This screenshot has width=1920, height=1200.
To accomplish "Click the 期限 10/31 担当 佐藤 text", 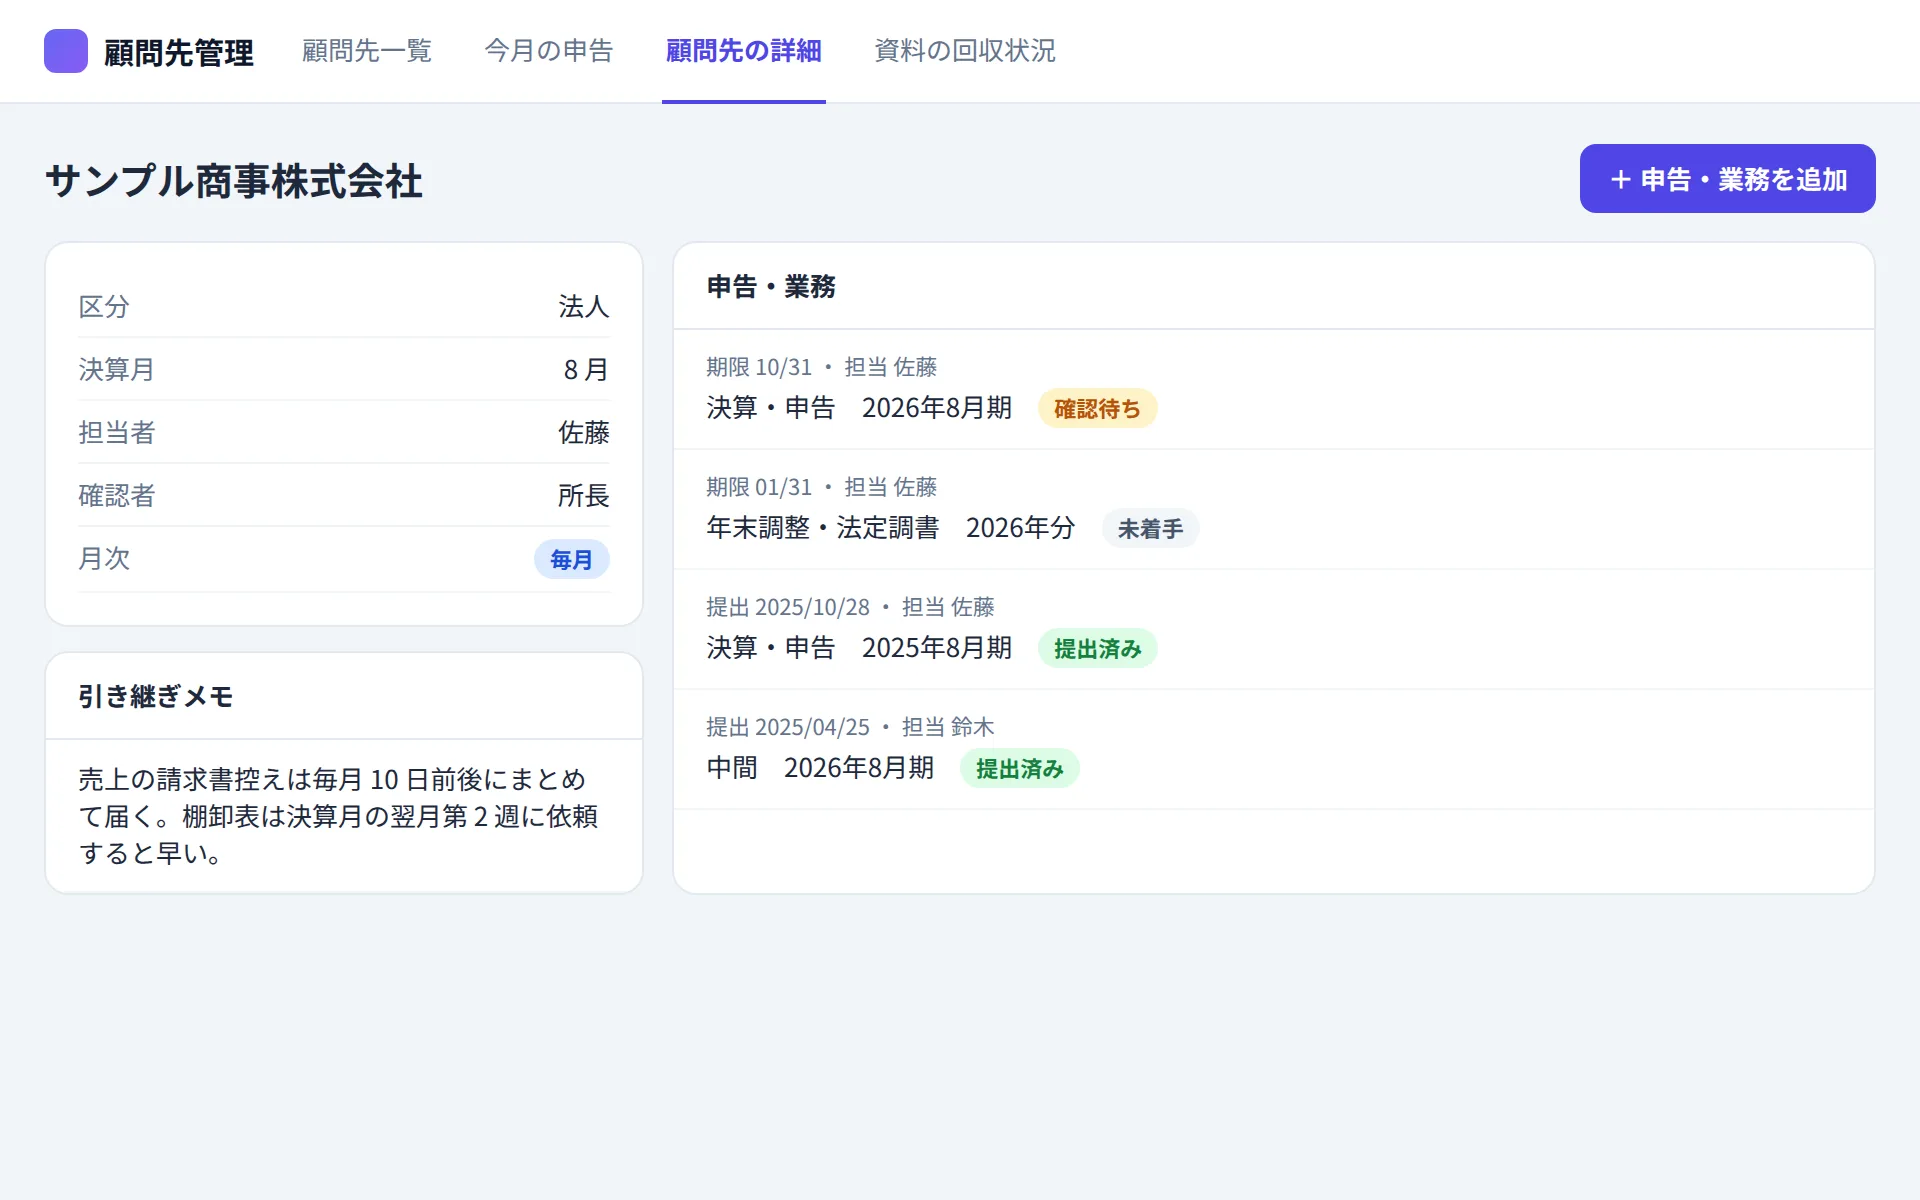I will pos(821,367).
